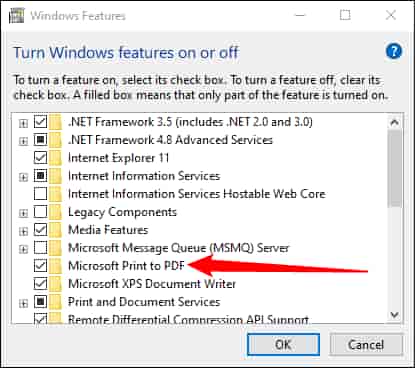
Task: Expand Internet Information Services tree node
Action: (23, 177)
